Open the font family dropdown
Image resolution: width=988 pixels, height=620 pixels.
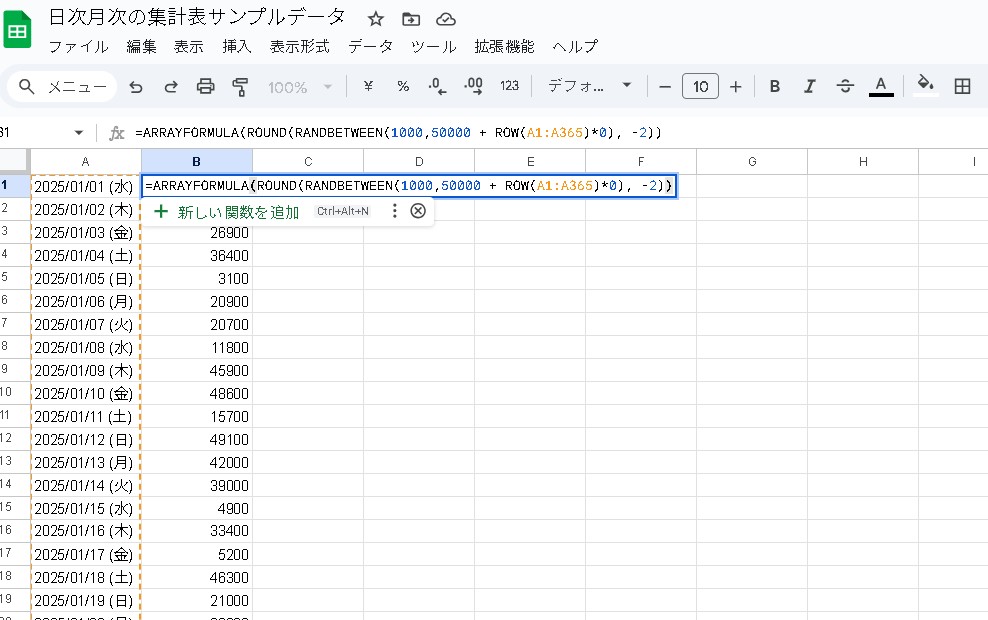585,87
